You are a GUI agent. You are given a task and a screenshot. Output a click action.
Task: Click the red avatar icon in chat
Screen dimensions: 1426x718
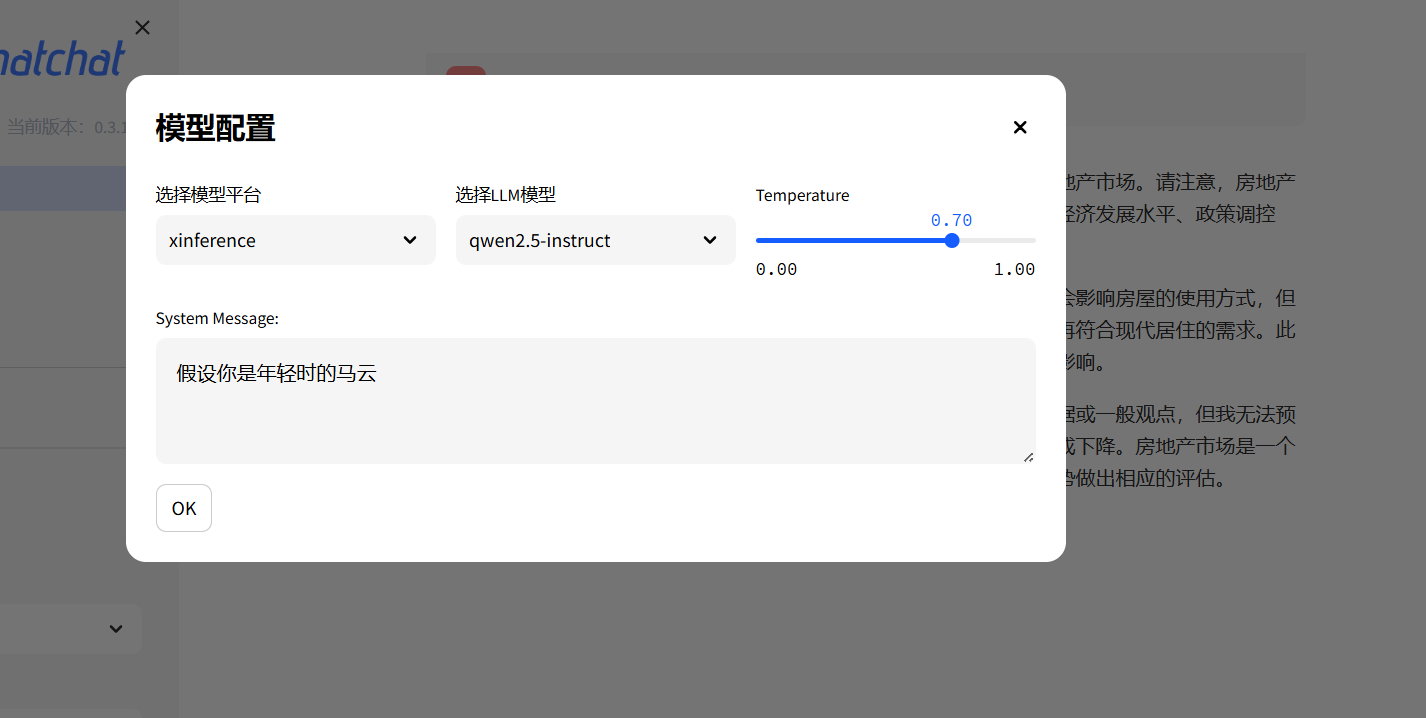click(x=466, y=71)
